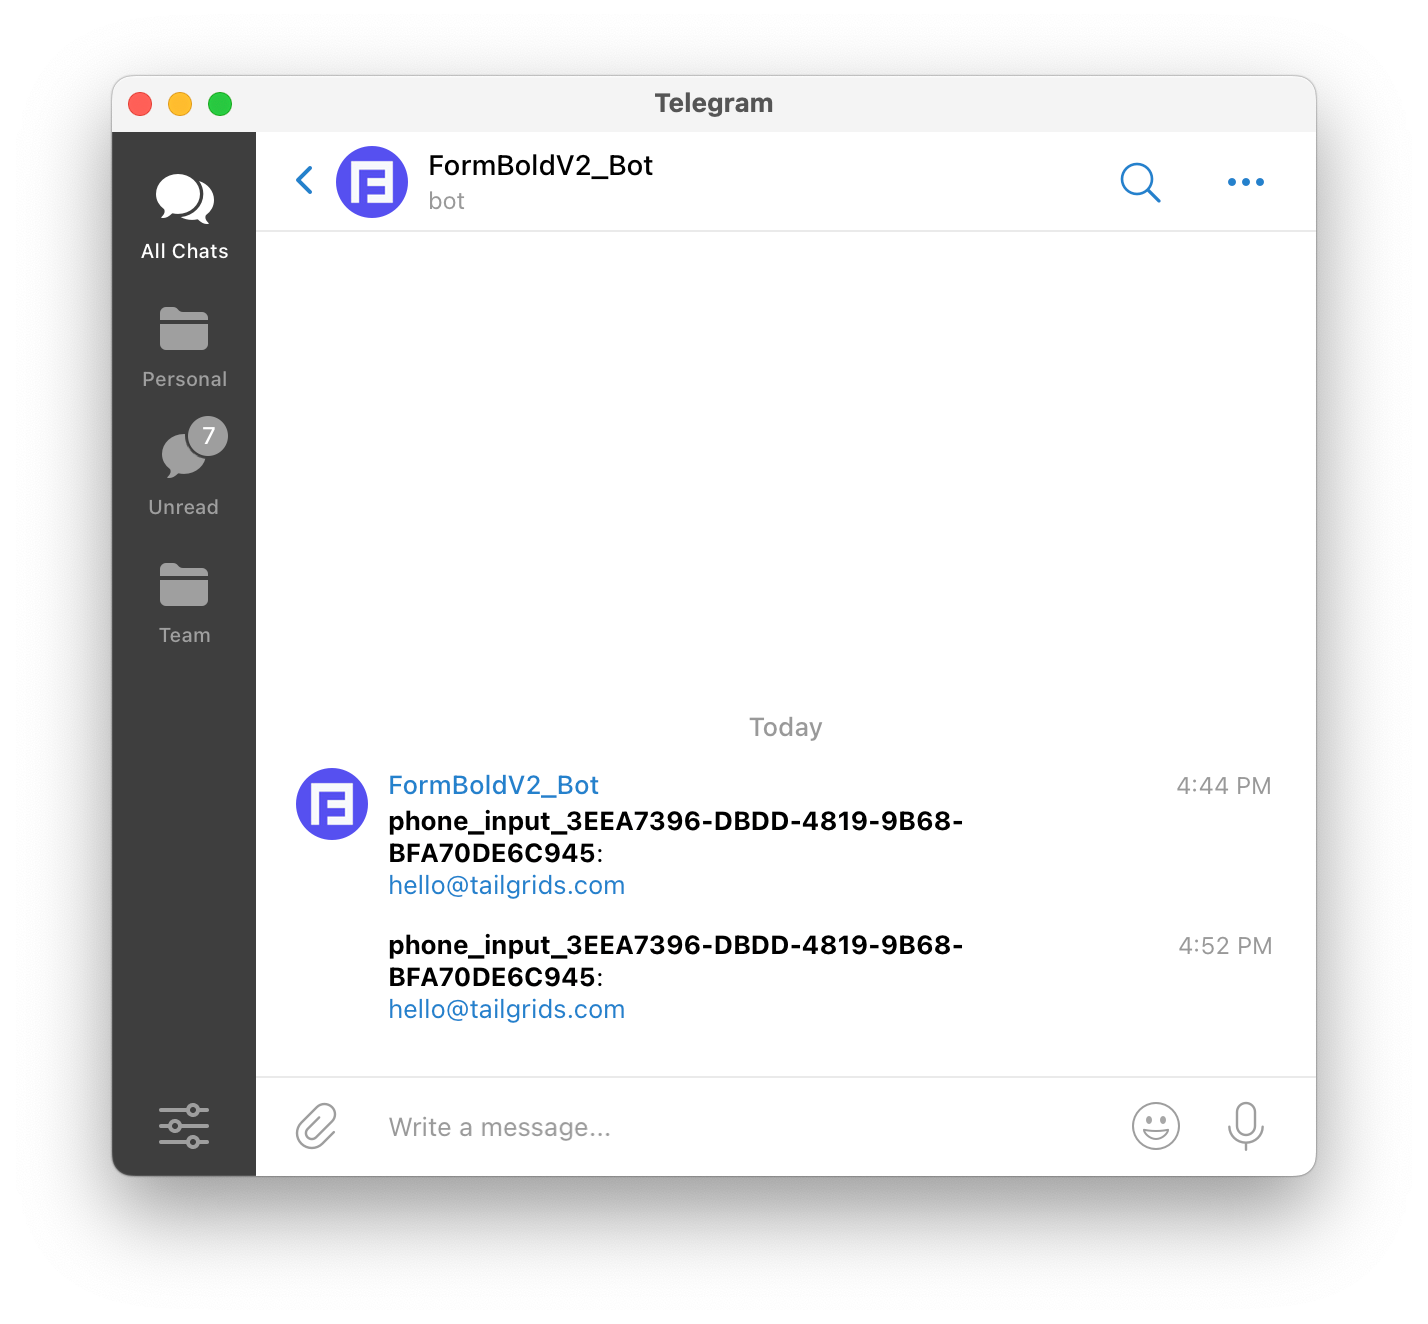Click the paperclip attach file icon
This screenshot has height=1324, width=1428.
pyautogui.click(x=316, y=1126)
